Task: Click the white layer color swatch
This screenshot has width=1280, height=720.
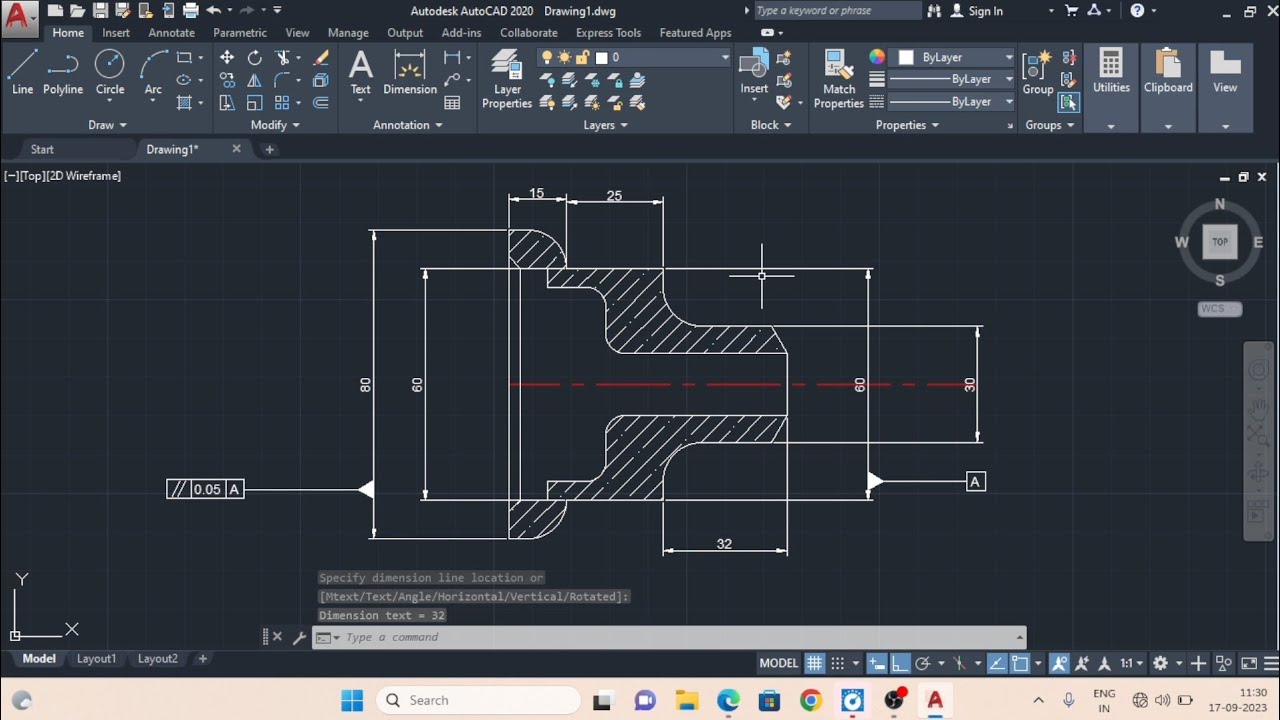Action: (x=601, y=58)
